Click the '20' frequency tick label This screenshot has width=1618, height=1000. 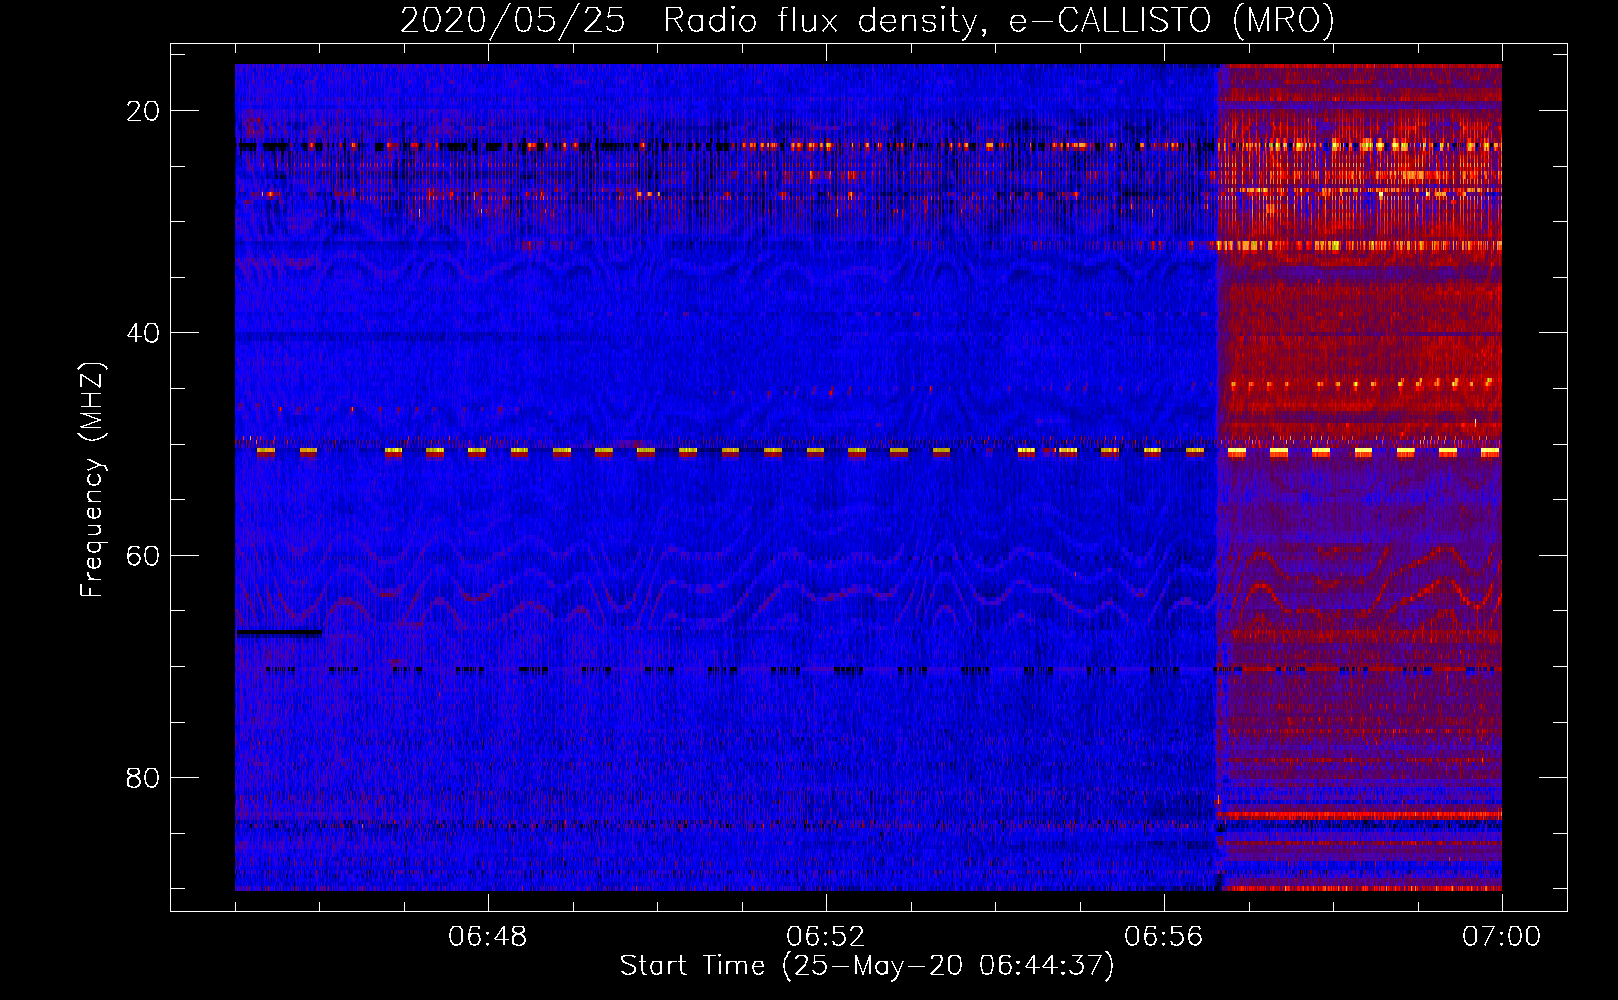(x=143, y=111)
